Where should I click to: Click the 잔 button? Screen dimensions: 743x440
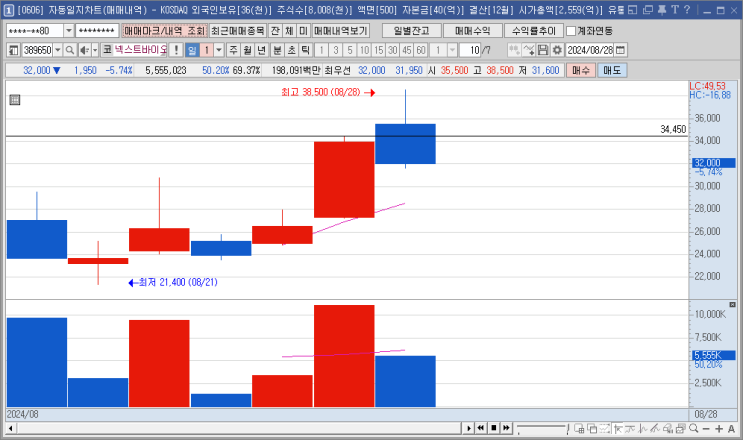(275, 31)
